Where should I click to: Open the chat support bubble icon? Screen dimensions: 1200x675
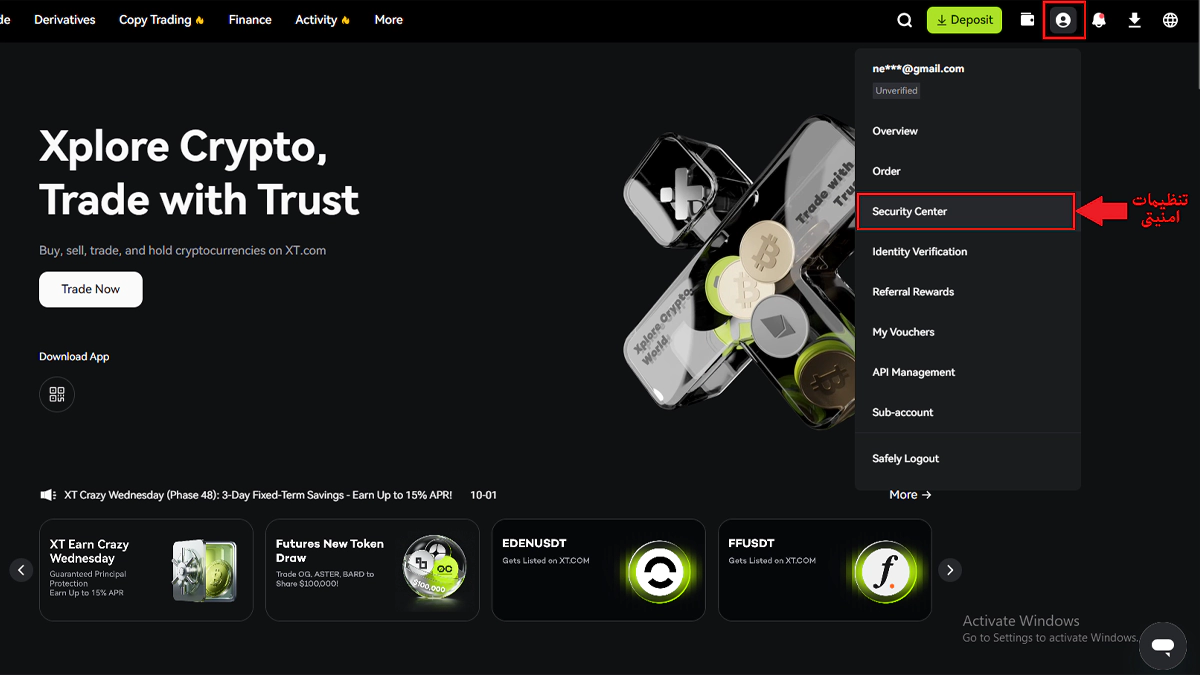pos(1162,646)
